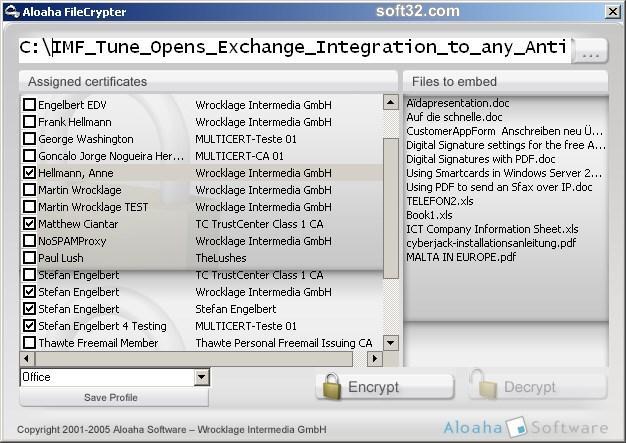The height and width of the screenshot is (443, 626).
Task: Click the Assigned certificates header
Action: coord(208,81)
